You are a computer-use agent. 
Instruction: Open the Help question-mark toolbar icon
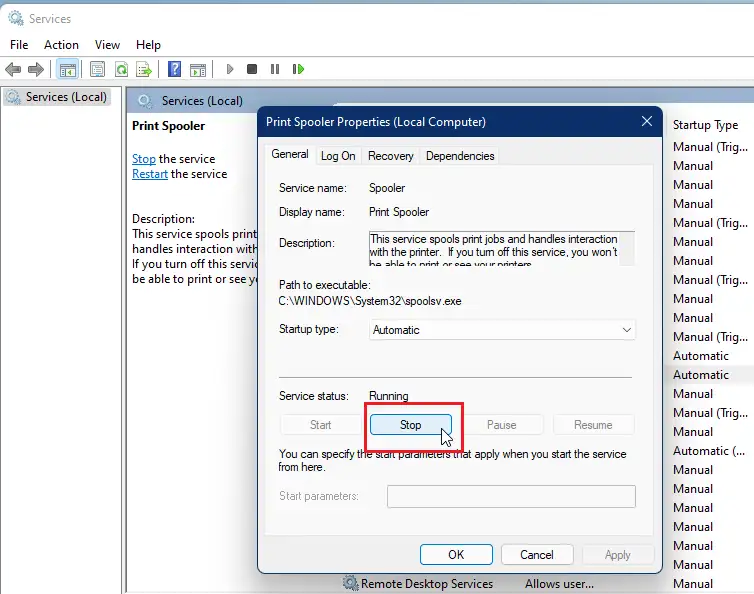coord(174,69)
